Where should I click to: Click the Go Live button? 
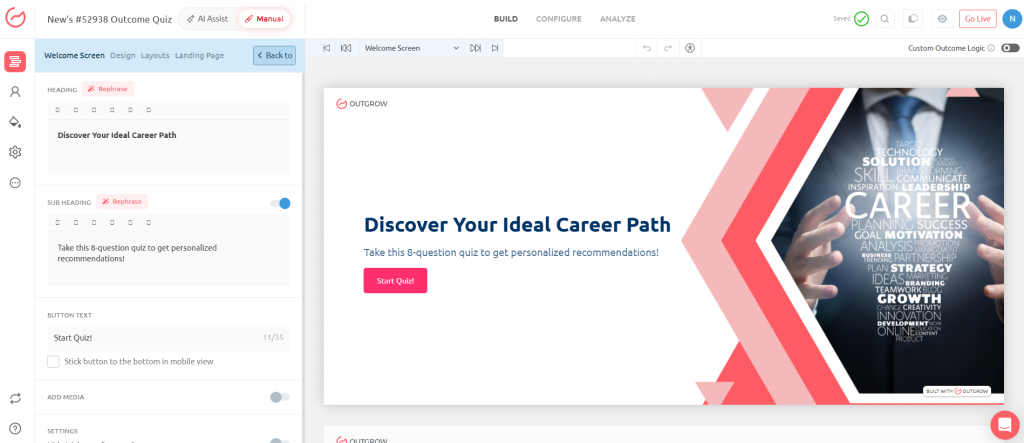[x=978, y=19]
